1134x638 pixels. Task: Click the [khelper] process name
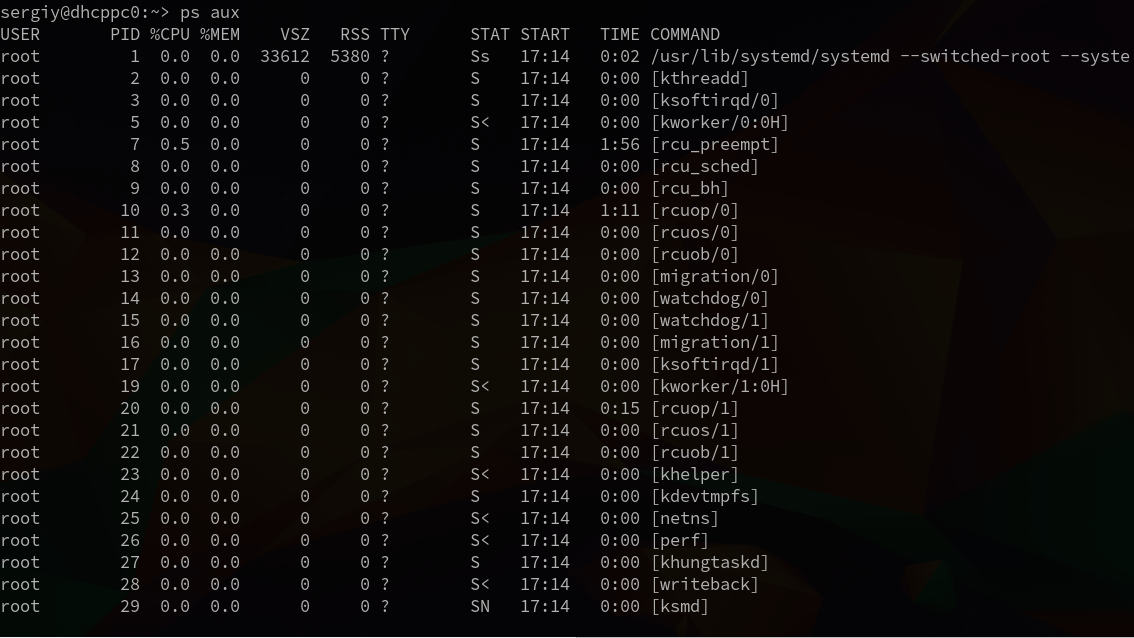click(695, 474)
